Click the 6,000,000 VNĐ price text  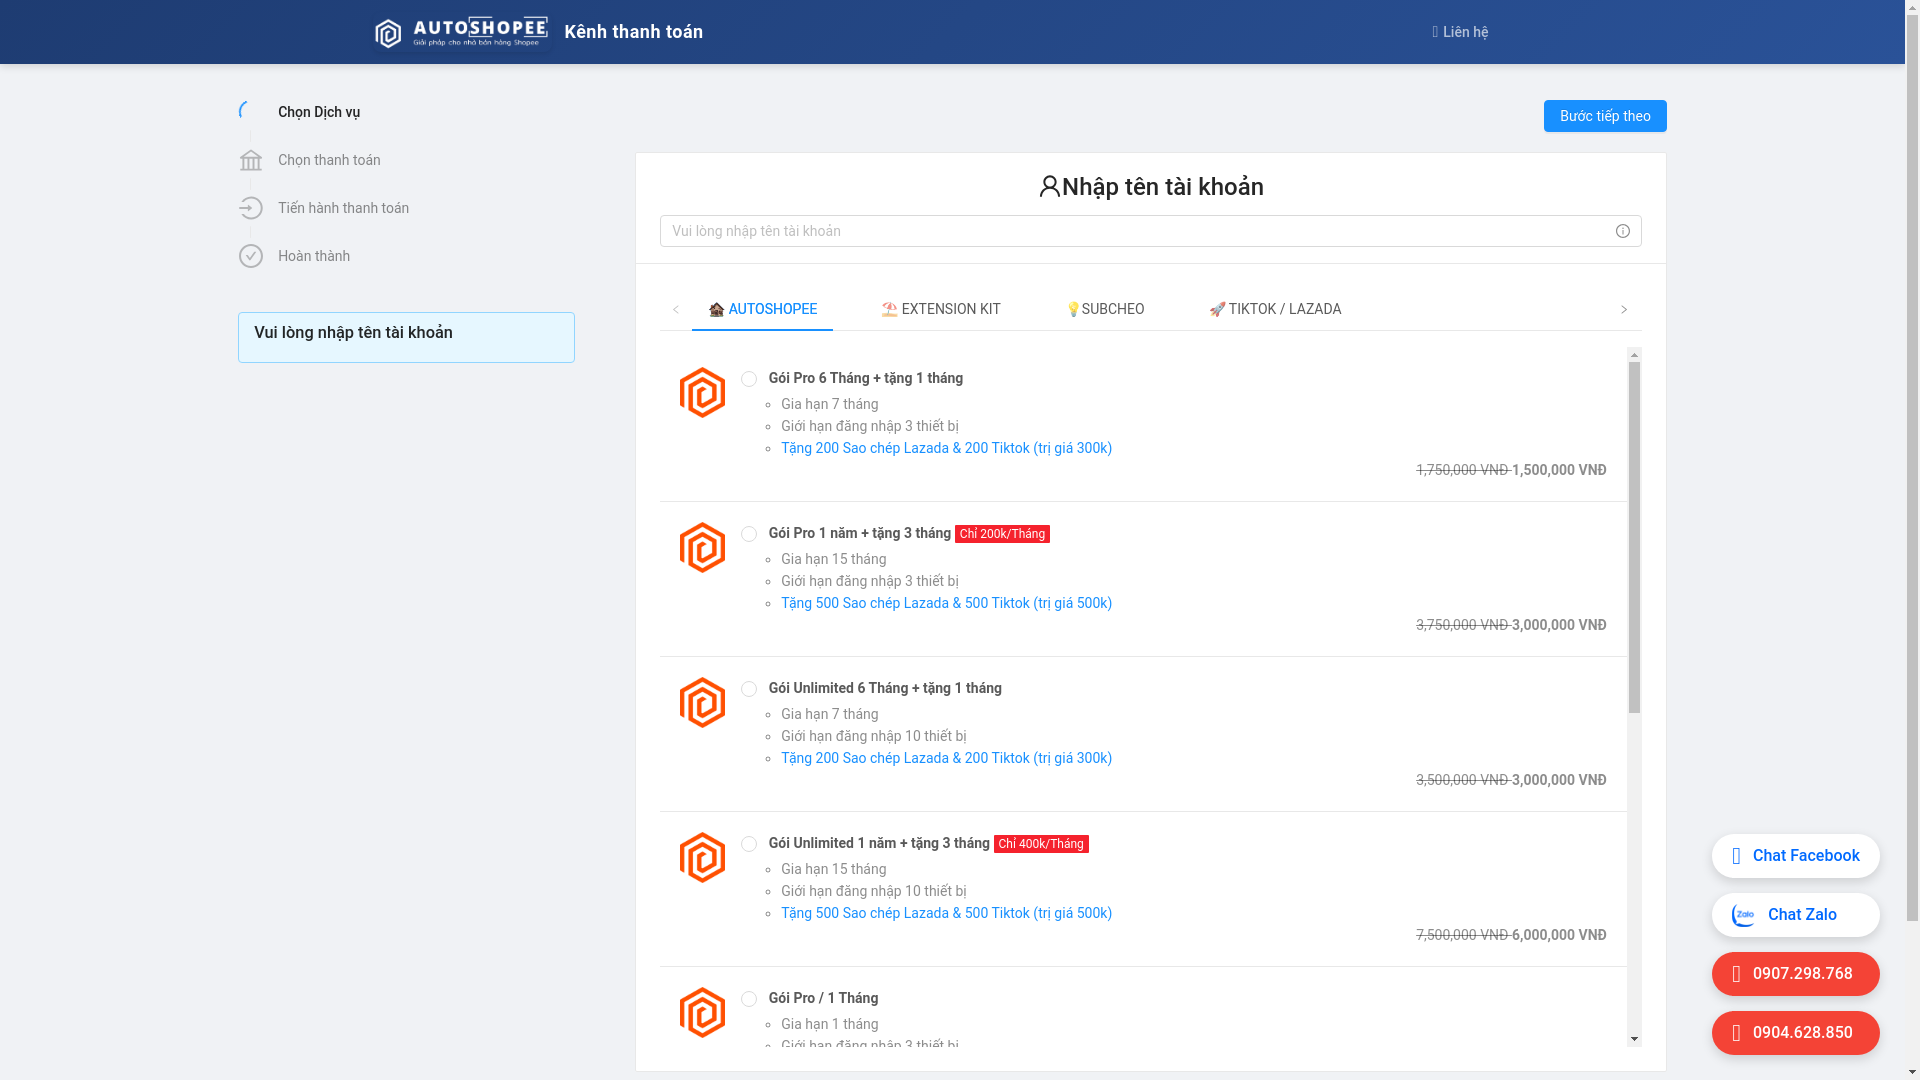(1559, 935)
